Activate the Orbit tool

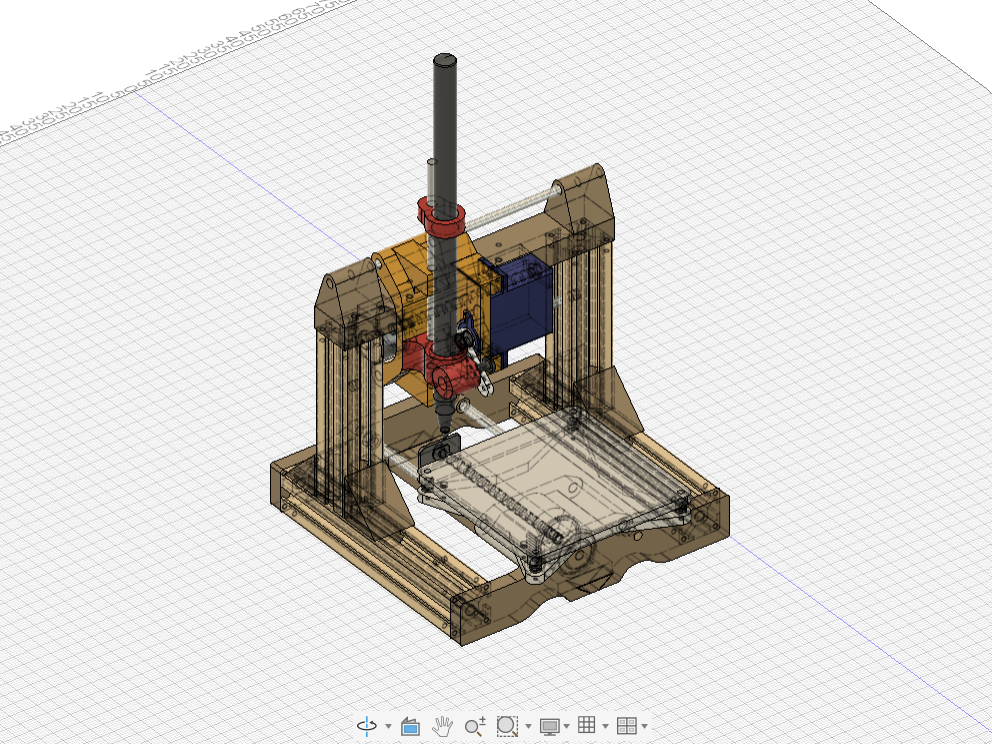[x=367, y=726]
